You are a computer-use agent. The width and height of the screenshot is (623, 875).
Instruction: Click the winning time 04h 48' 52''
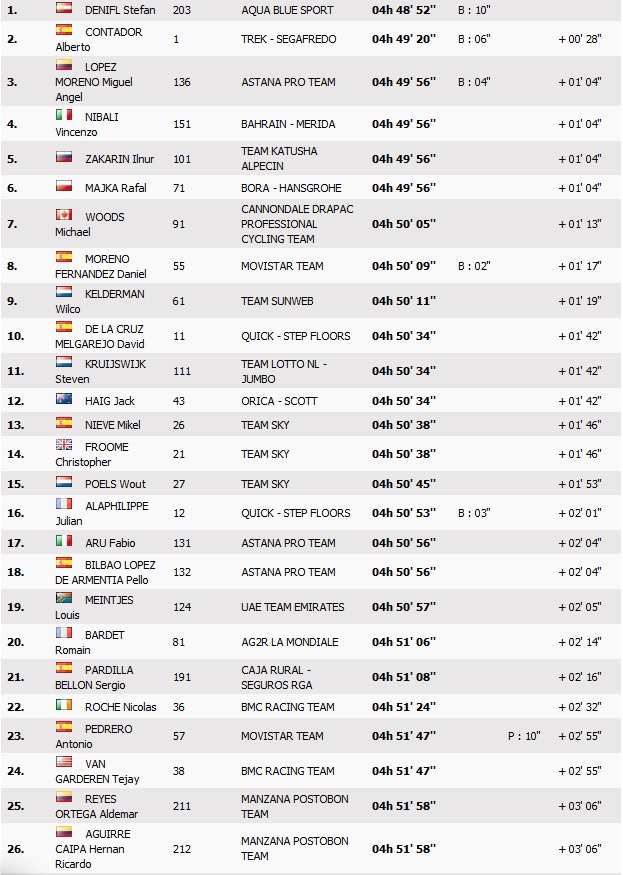tap(404, 10)
